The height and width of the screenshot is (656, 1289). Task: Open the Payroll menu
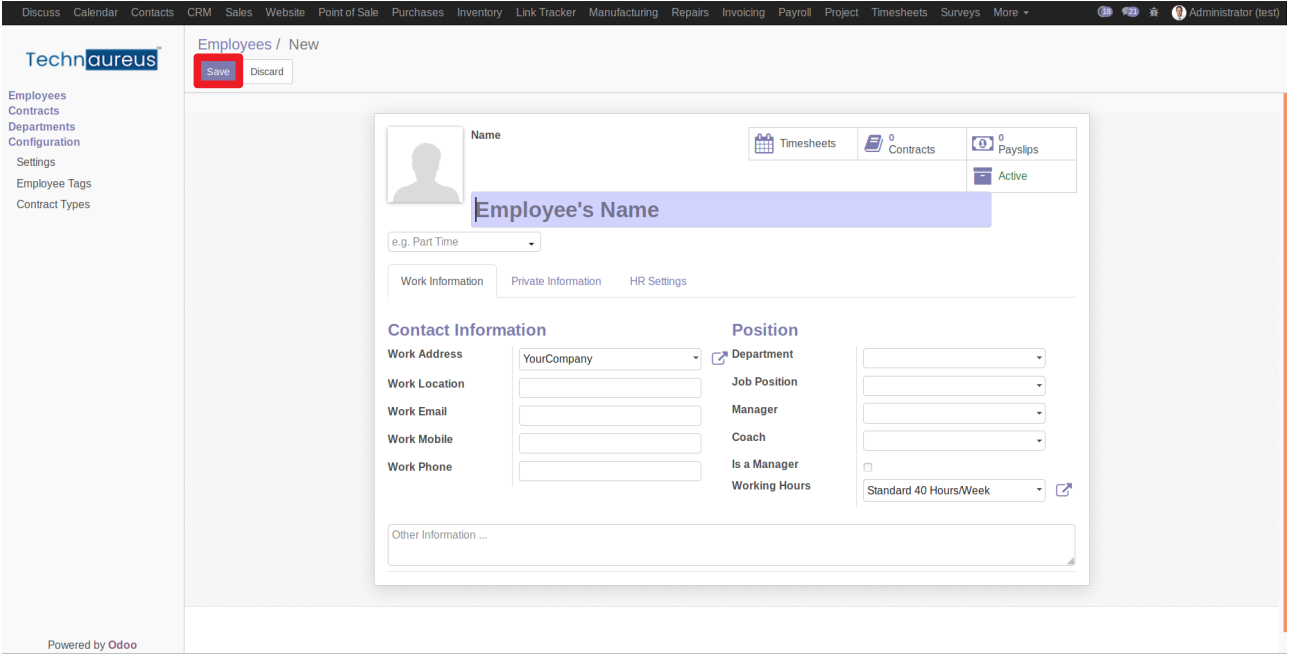[795, 13]
